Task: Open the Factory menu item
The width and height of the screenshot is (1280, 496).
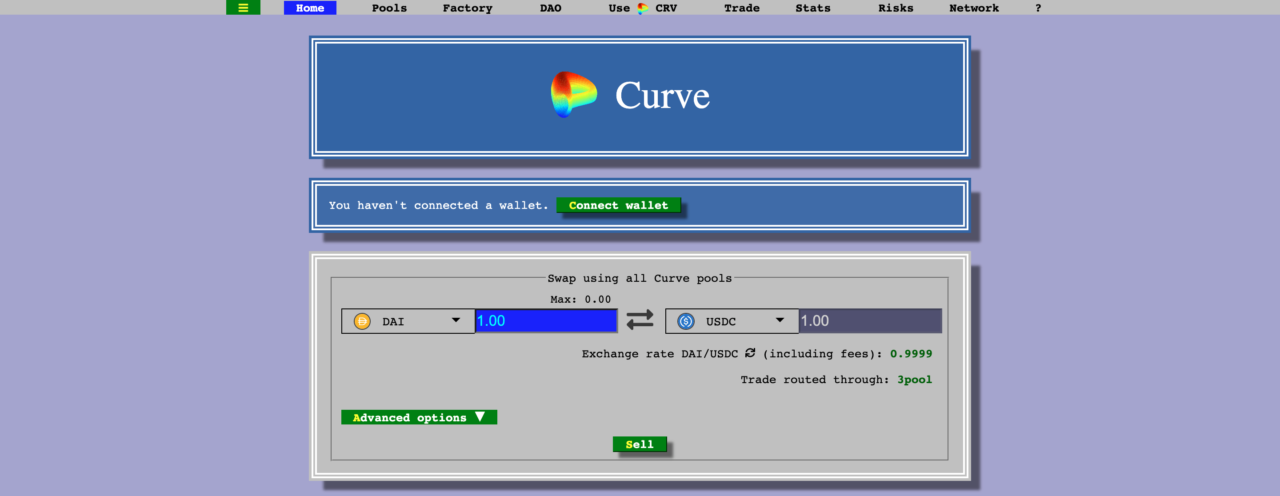Action: pos(467,8)
